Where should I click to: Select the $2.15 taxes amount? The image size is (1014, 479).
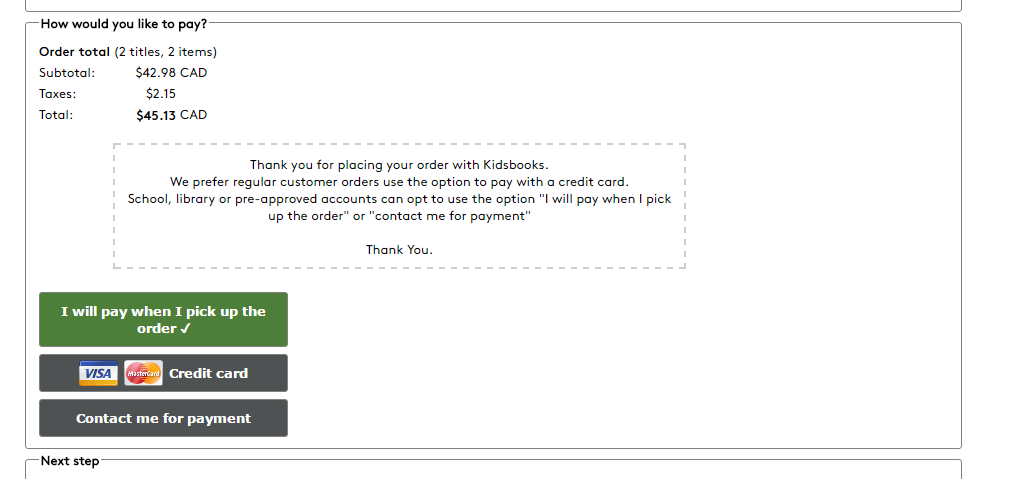(161, 94)
